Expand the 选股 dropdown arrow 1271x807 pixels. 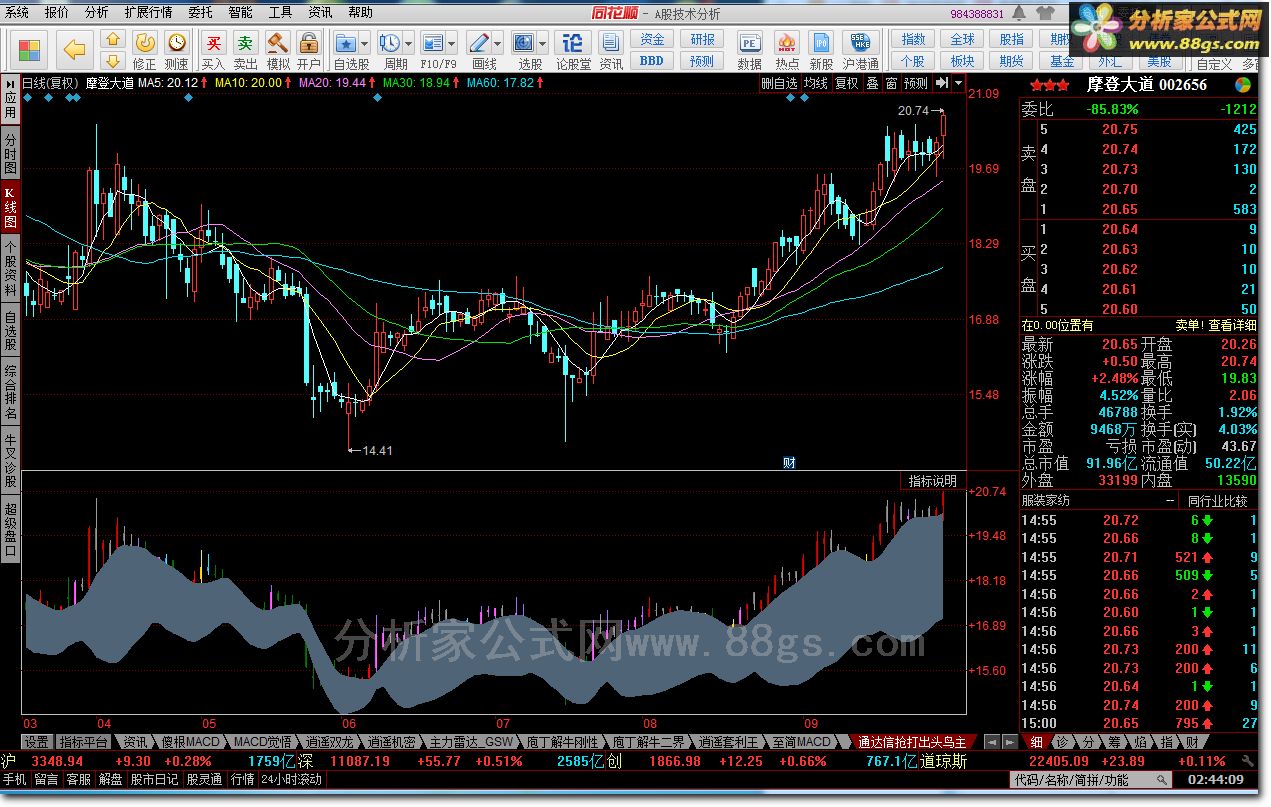point(543,43)
